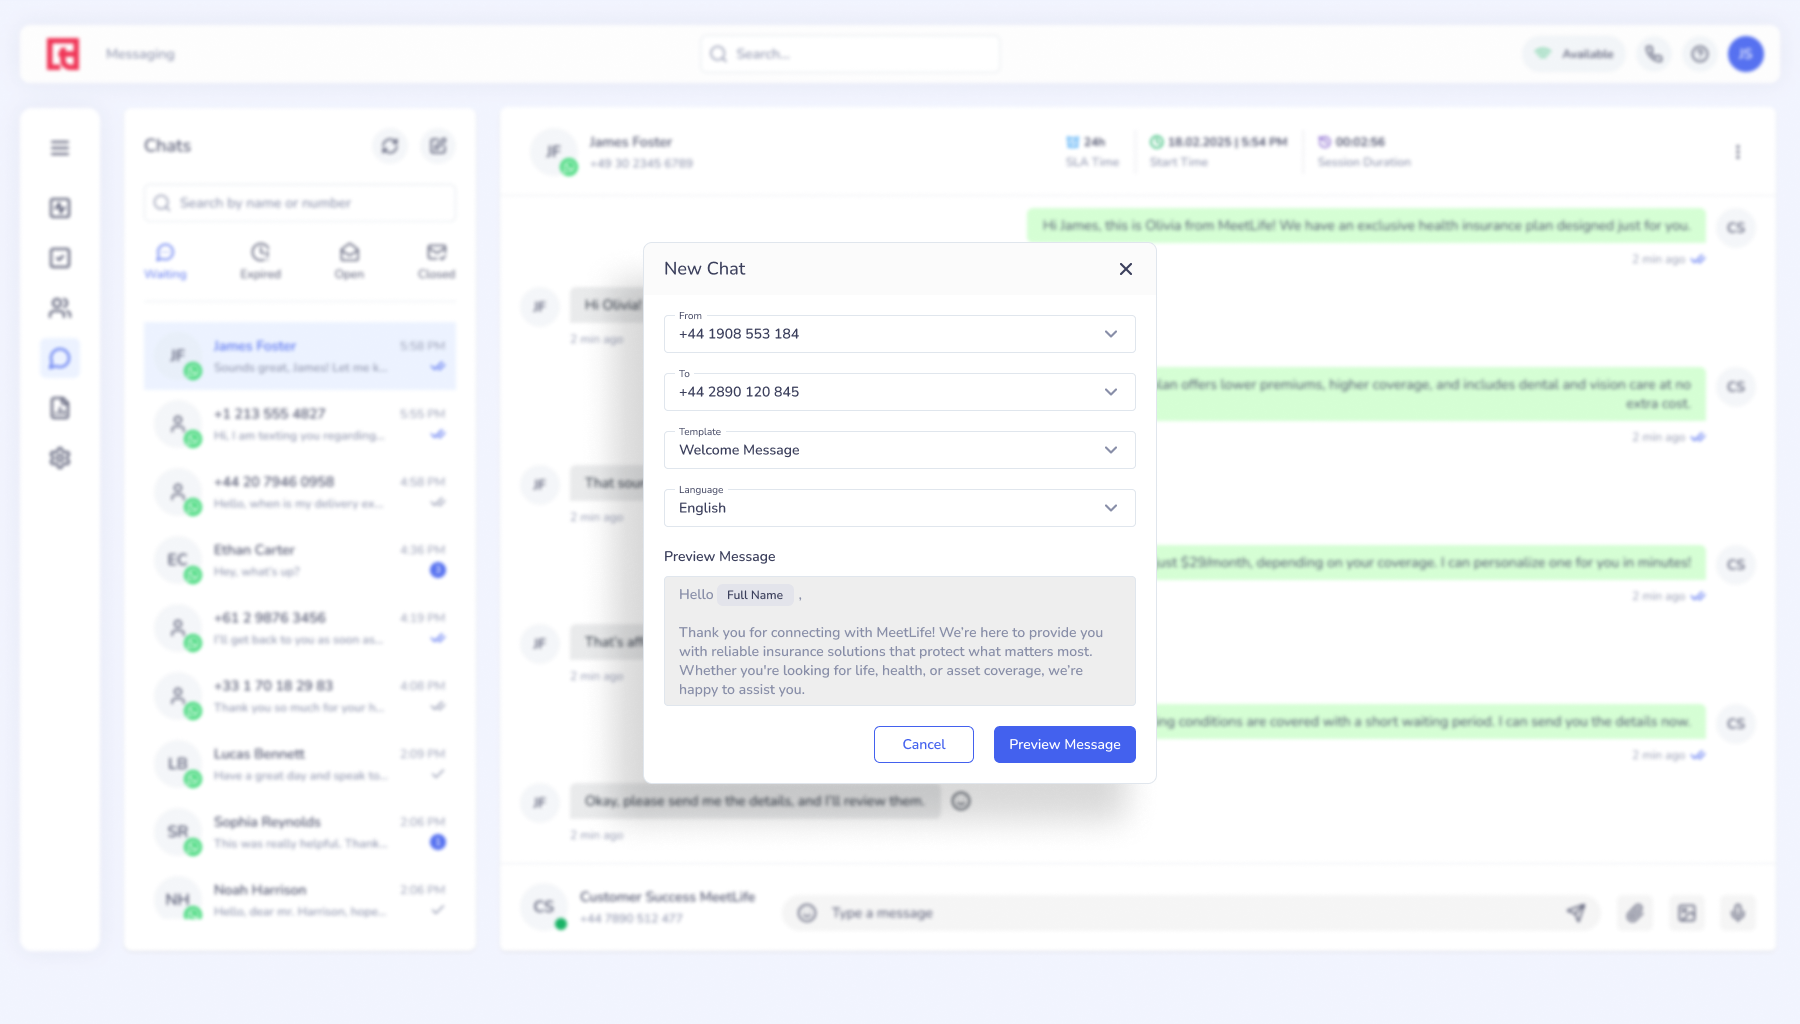Open the dashboard activity icon in sidebar

60,208
